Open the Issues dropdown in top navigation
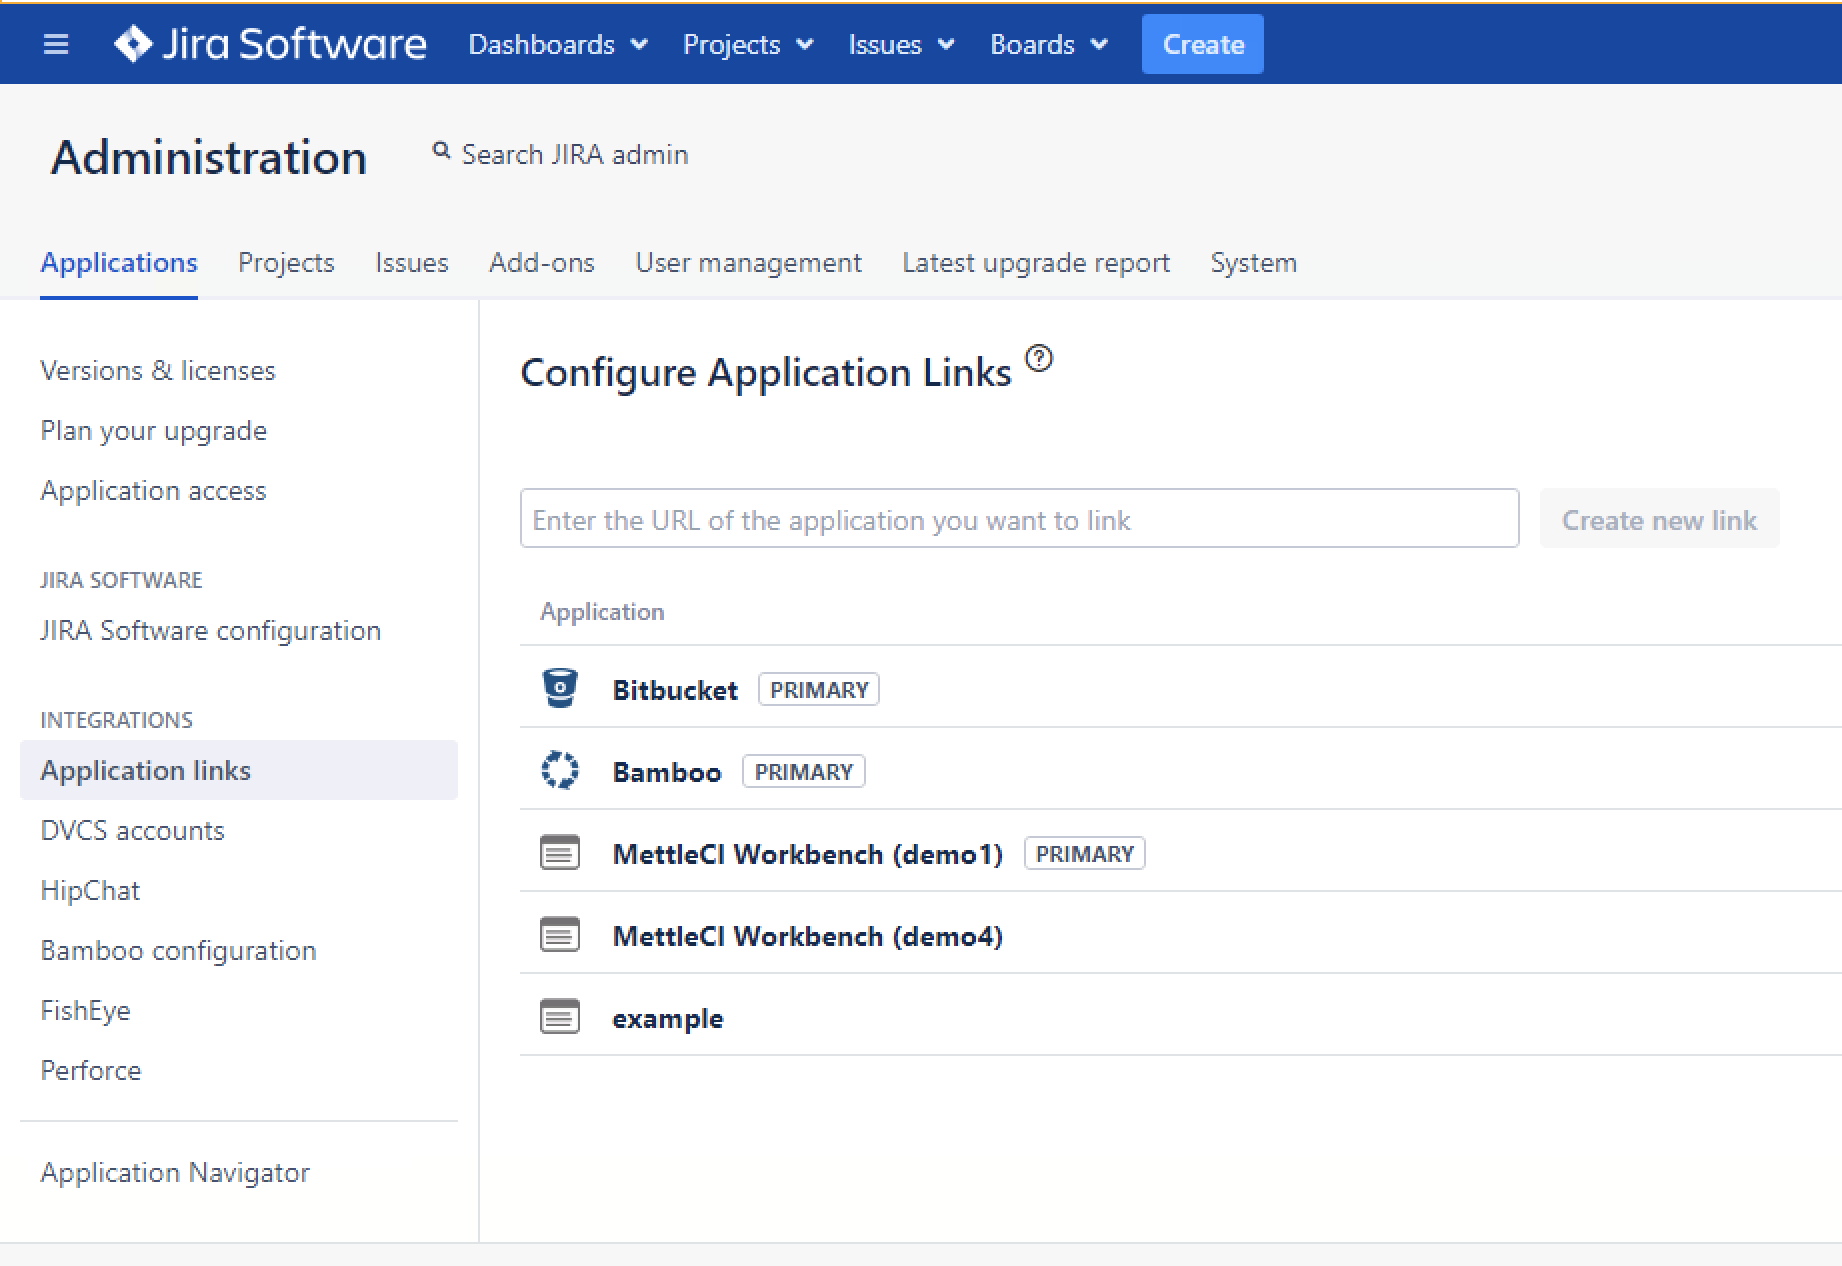 (900, 44)
